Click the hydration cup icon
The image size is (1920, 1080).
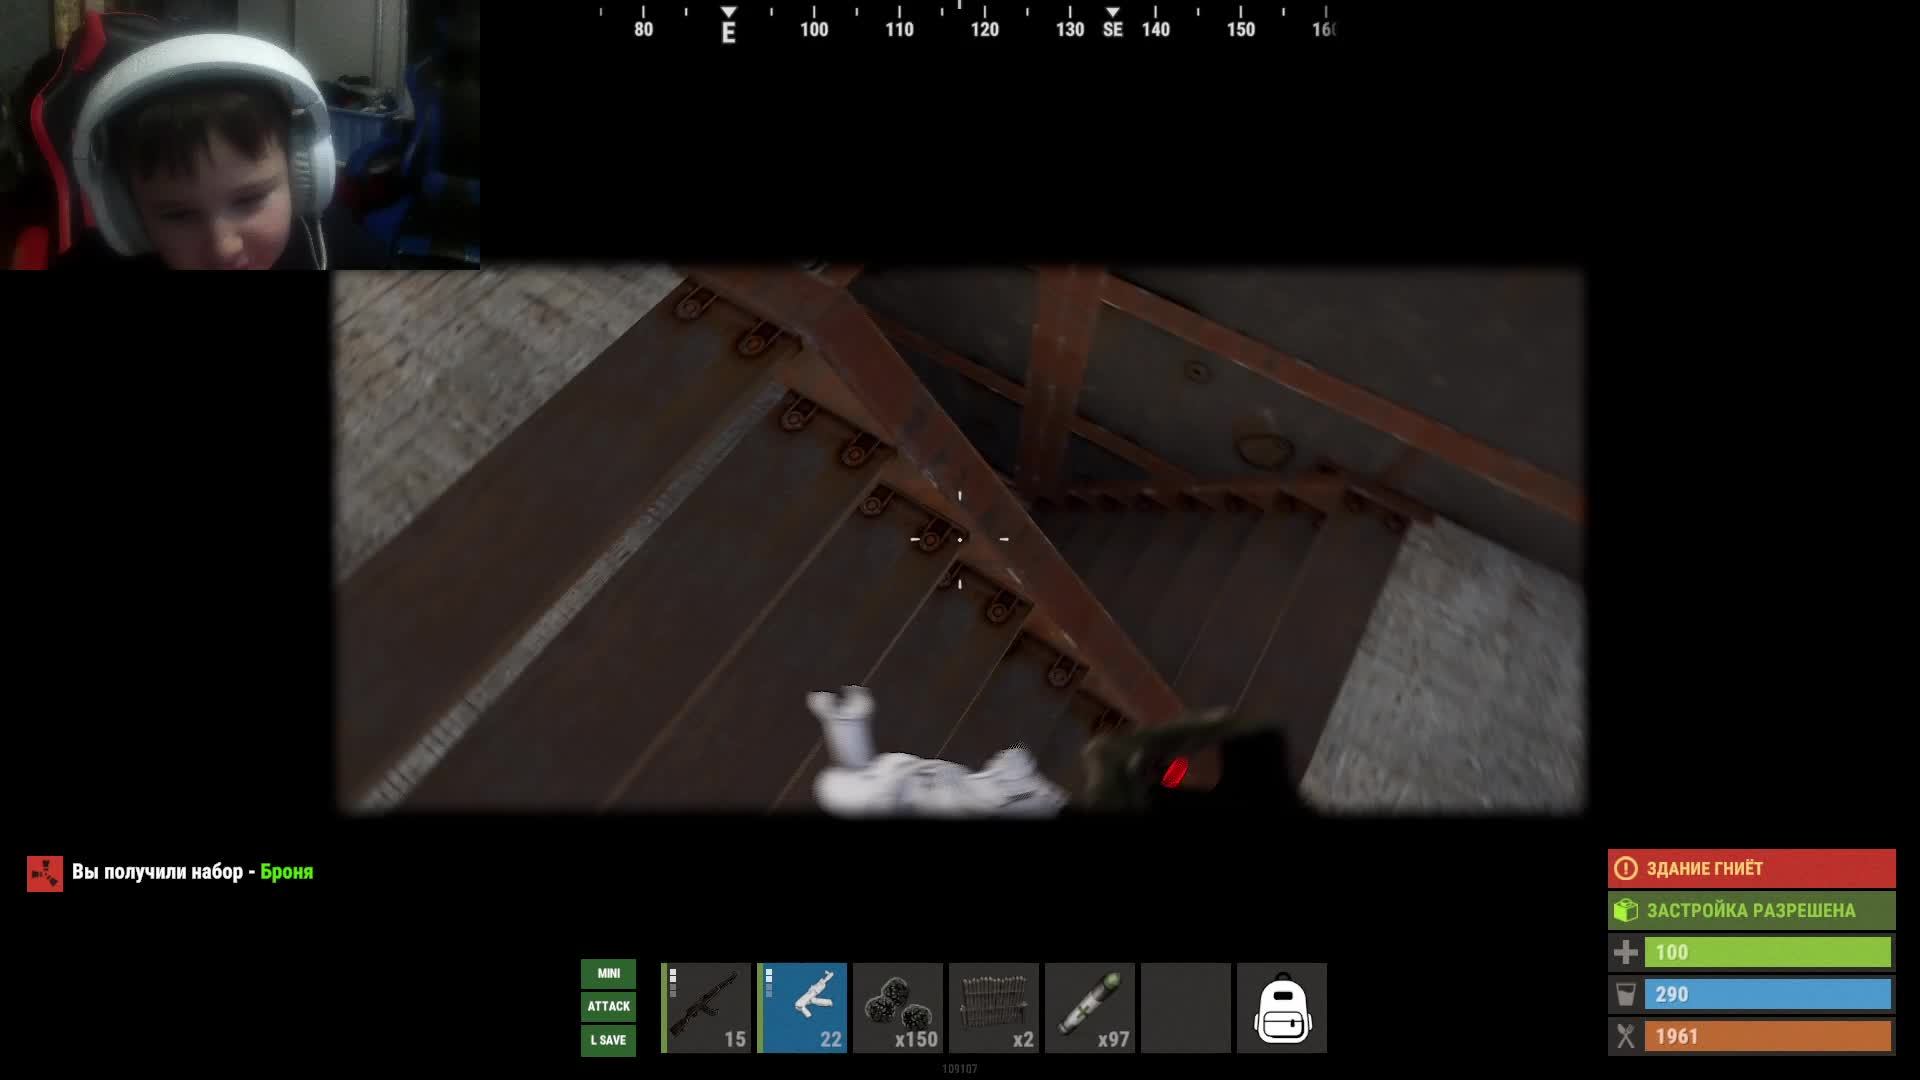pos(1626,994)
